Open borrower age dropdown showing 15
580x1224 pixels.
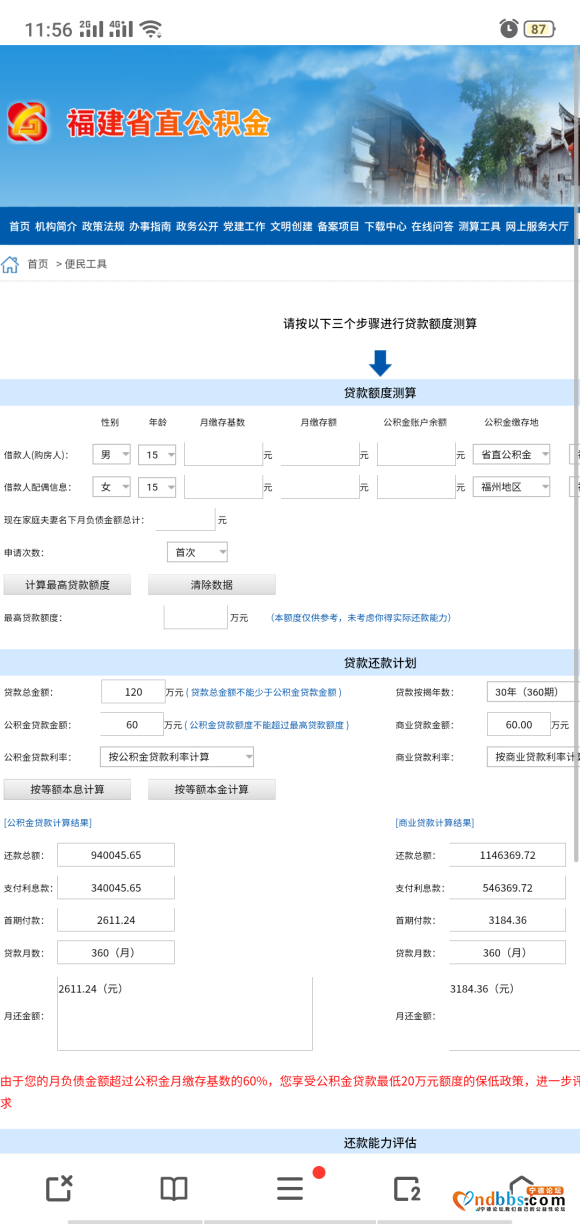tap(157, 455)
